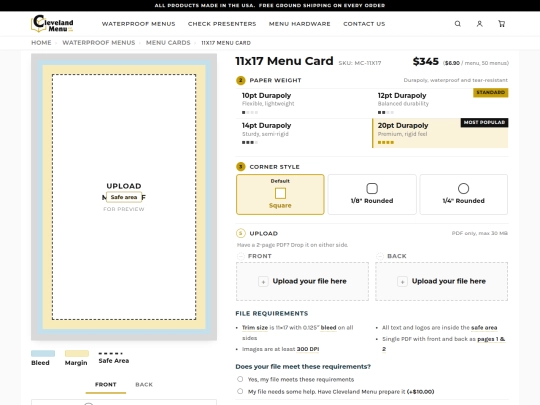
Task: View the shopping cart icon
Action: pyautogui.click(x=501, y=24)
